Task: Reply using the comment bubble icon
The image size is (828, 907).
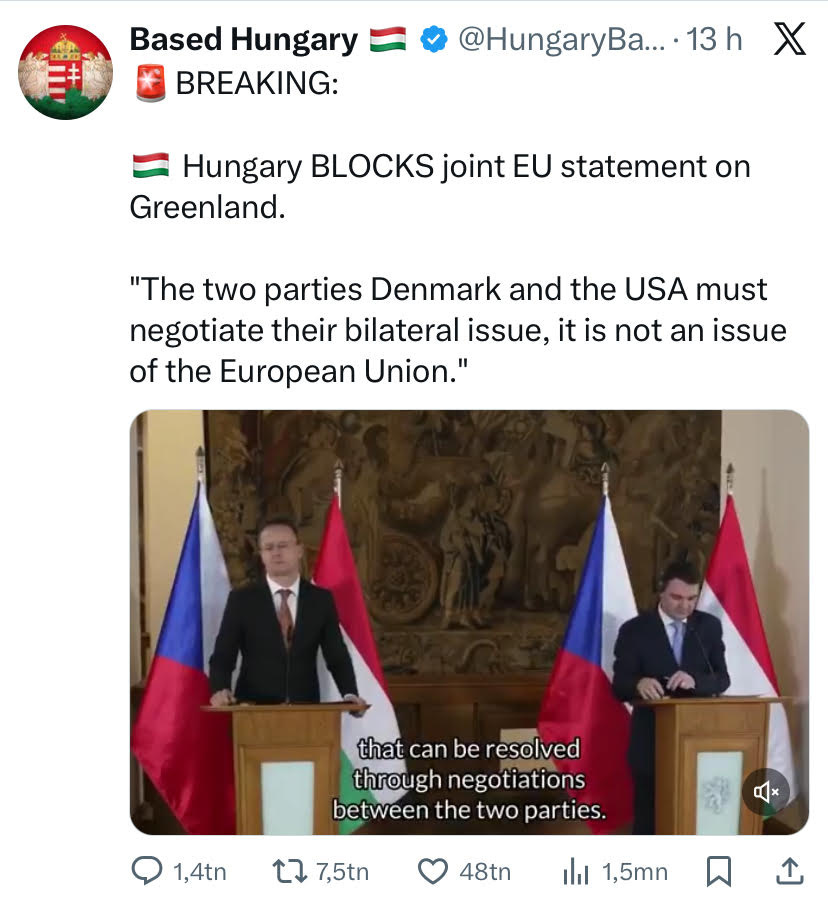Action: click(146, 871)
